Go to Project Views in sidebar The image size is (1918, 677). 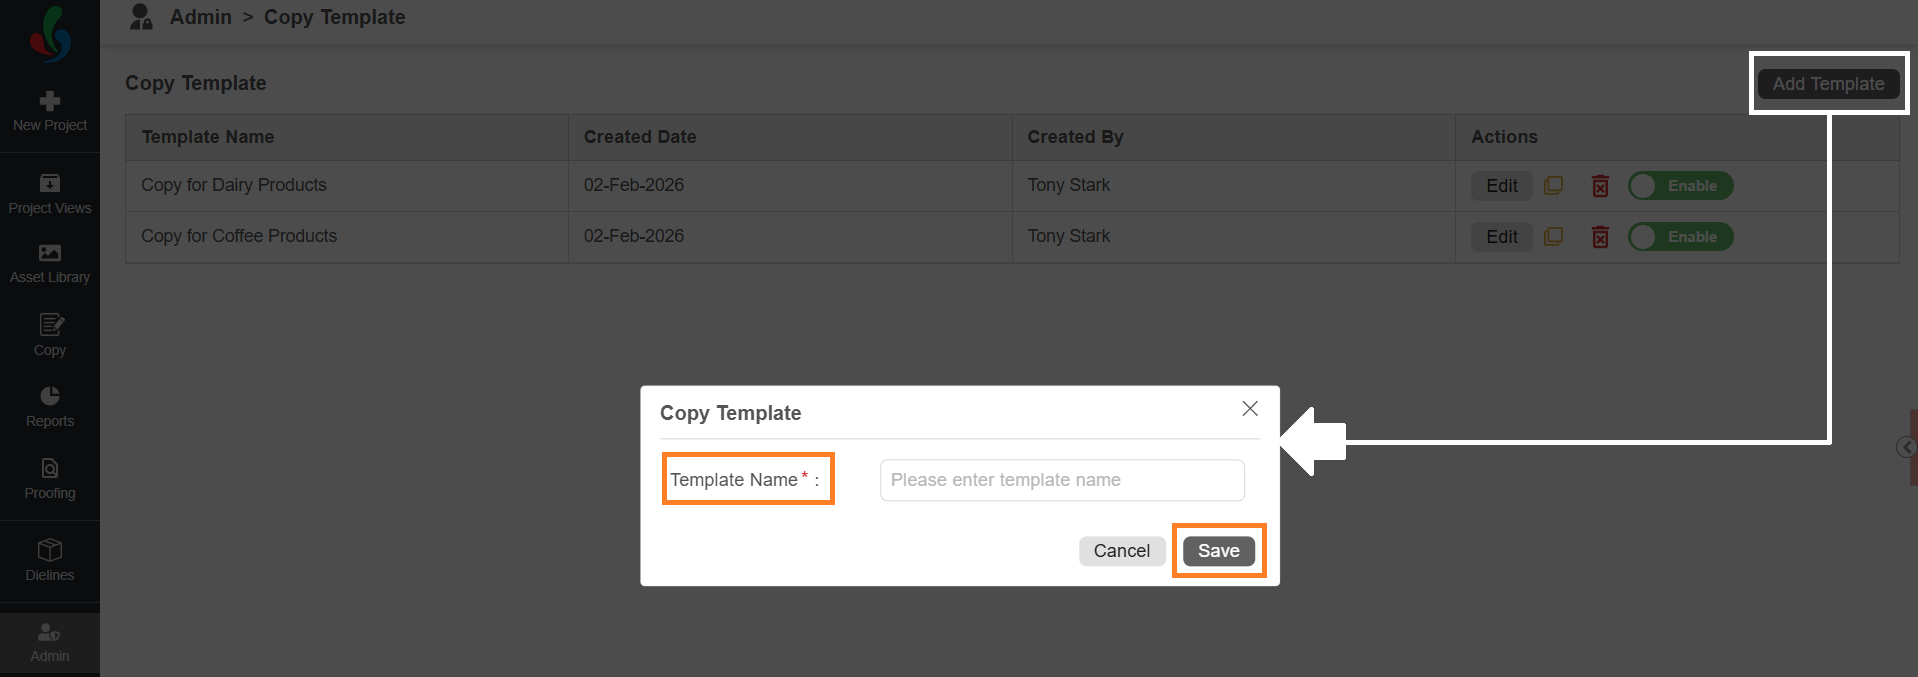(x=50, y=194)
